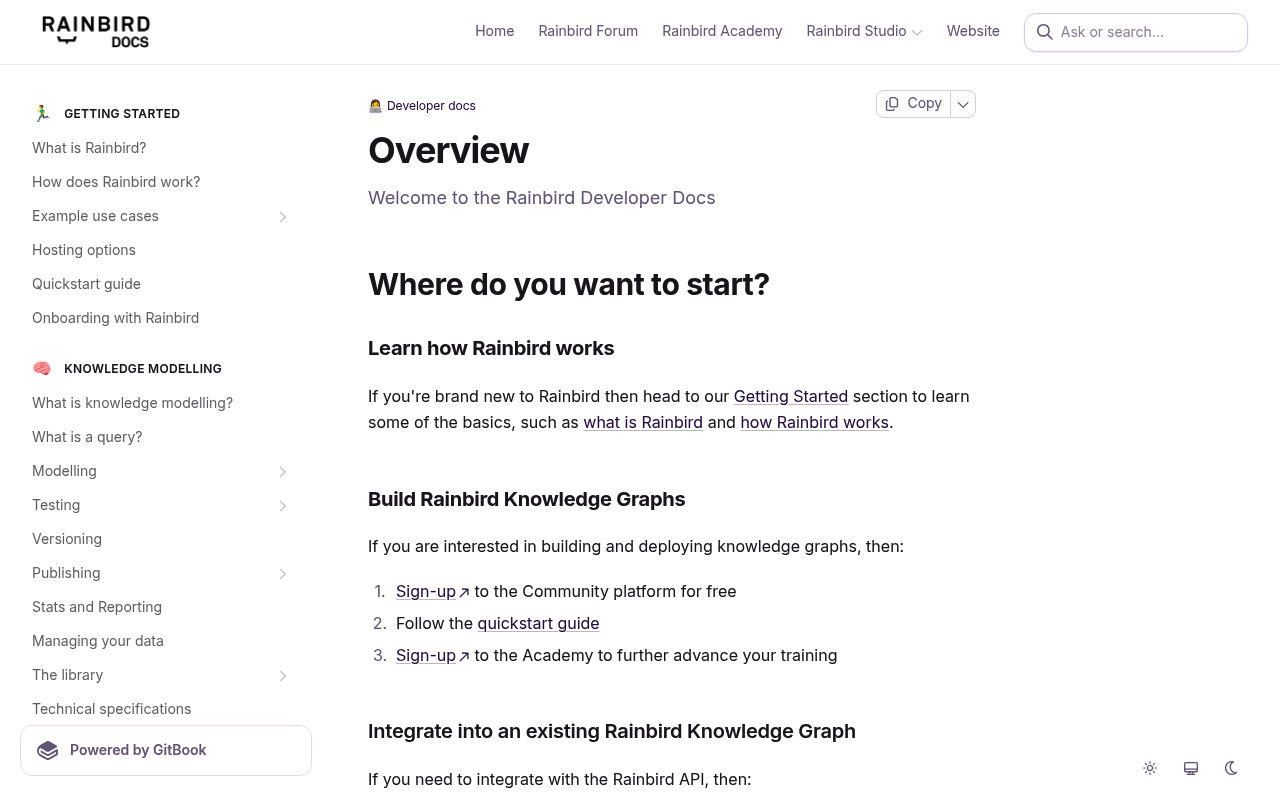Expand the Modelling section chevron
The height and width of the screenshot is (800, 1280).
tap(283, 472)
